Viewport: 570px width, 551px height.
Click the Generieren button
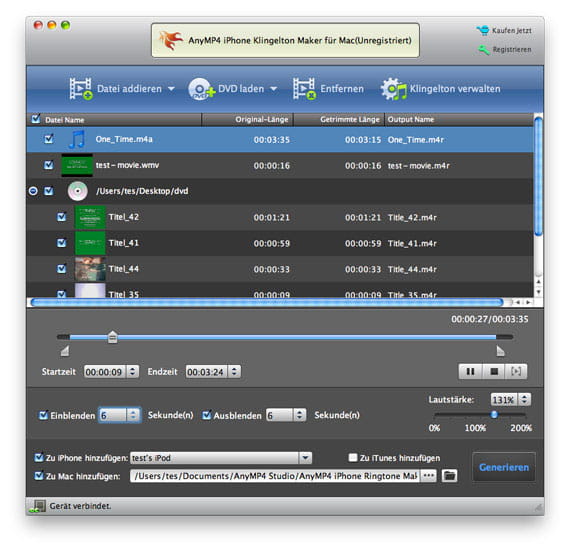(x=504, y=467)
